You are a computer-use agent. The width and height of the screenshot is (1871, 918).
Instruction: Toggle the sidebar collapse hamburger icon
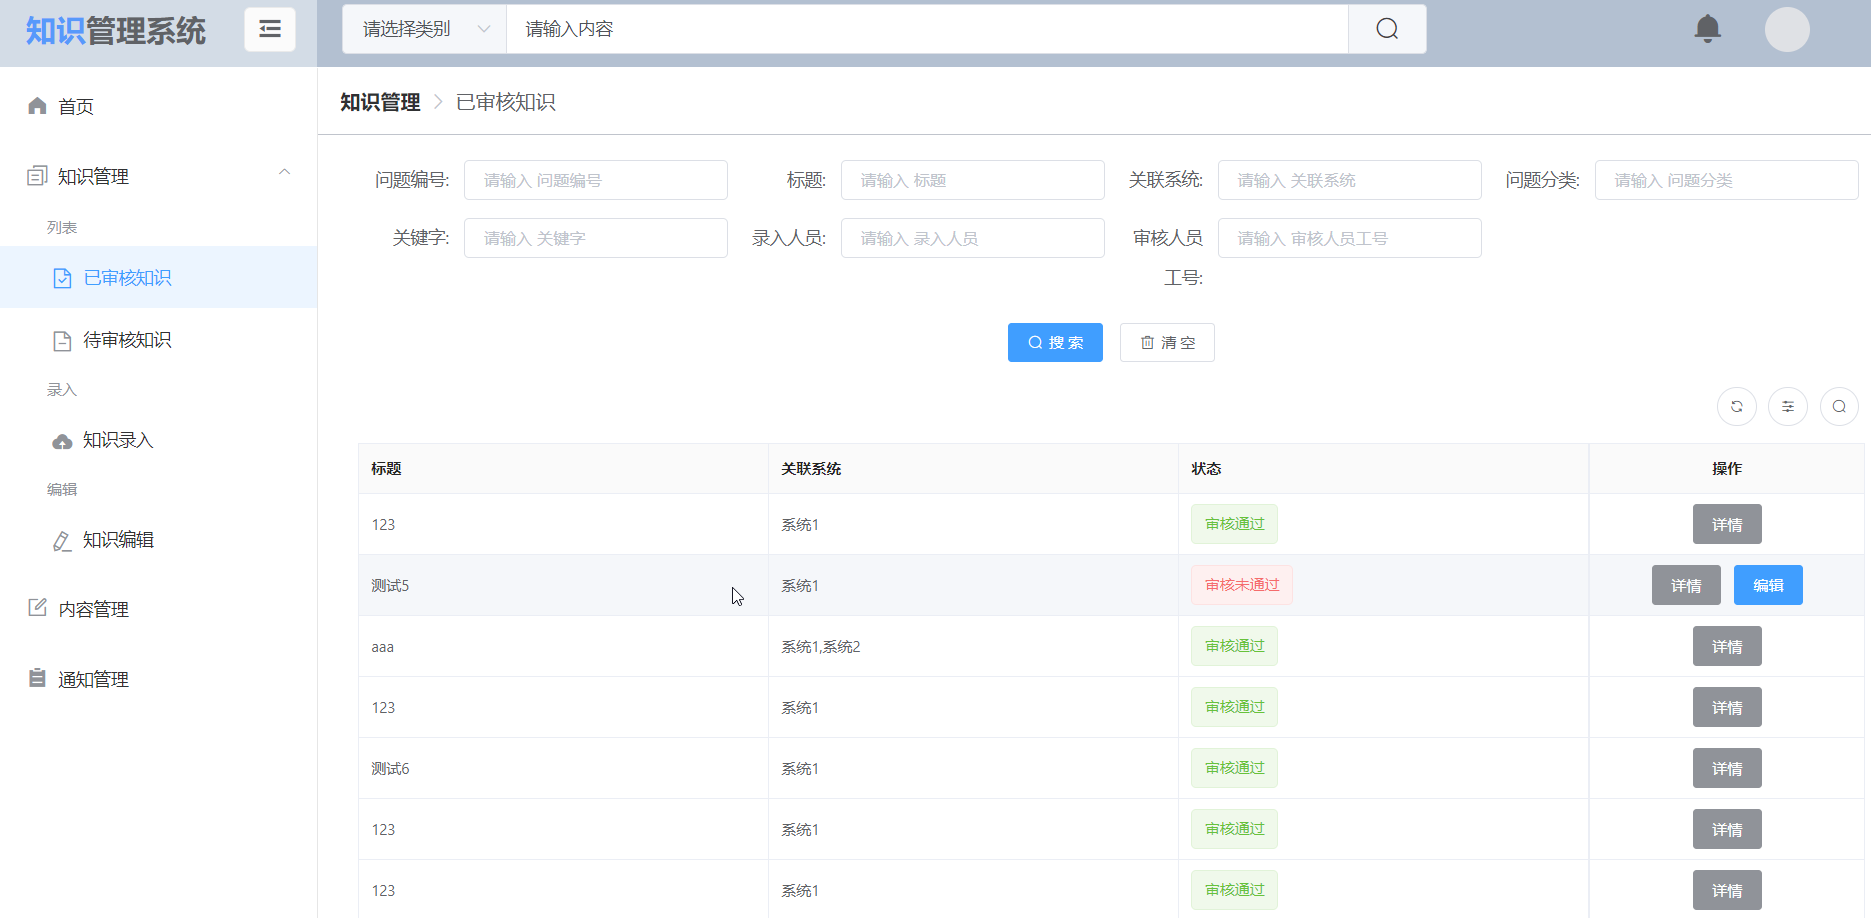[x=270, y=29]
